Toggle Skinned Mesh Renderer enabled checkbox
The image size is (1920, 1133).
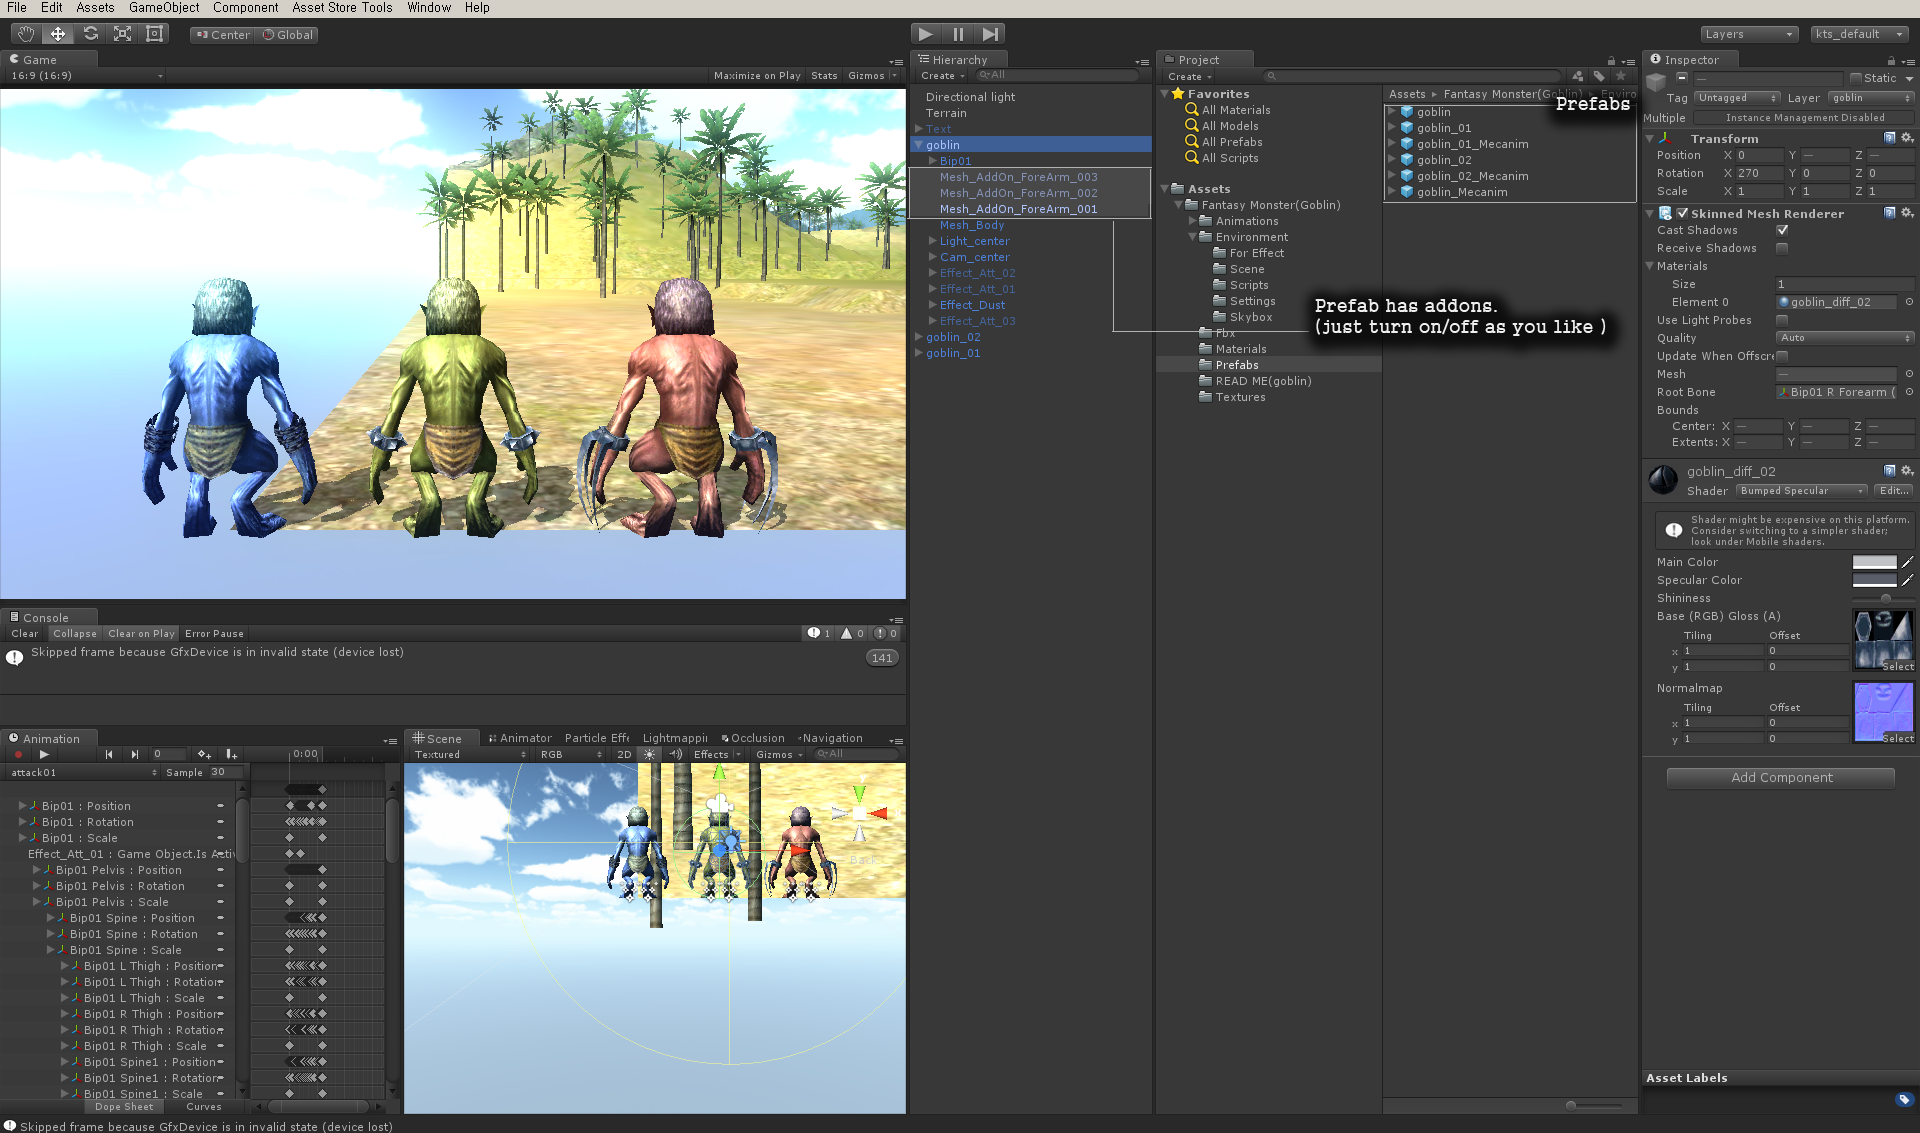(1683, 213)
